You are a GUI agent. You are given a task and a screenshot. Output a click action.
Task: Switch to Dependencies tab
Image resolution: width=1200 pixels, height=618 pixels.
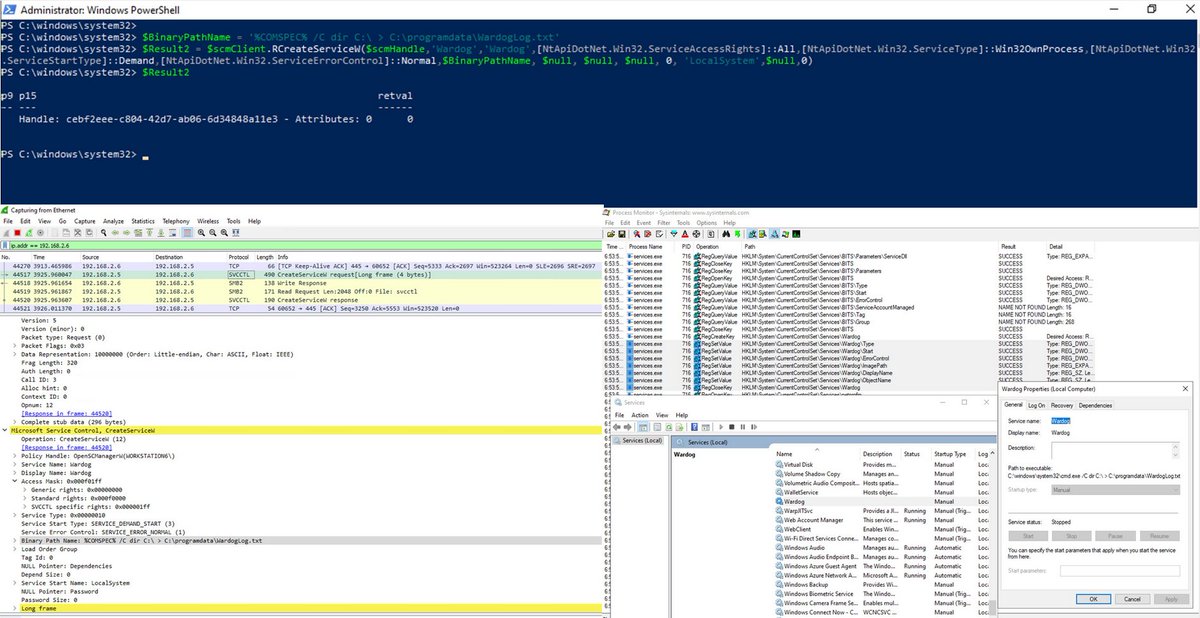pyautogui.click(x=1095, y=405)
